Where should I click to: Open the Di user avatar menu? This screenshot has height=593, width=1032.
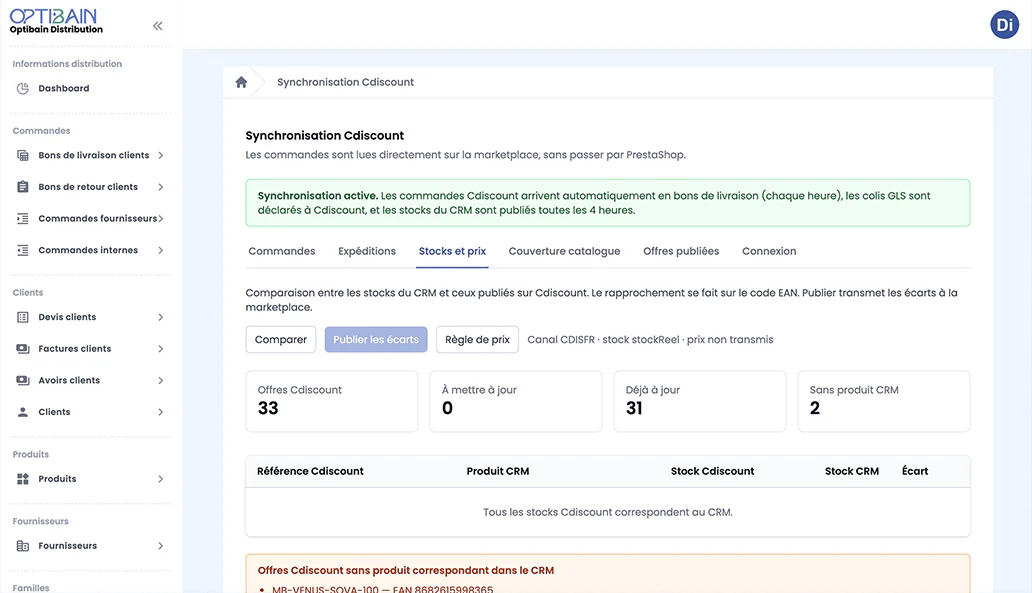tap(1004, 25)
